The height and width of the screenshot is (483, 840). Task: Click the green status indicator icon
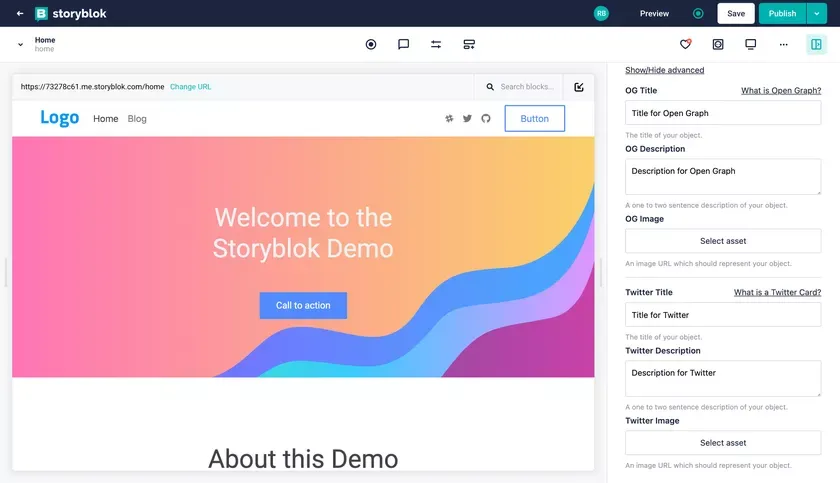tap(698, 13)
